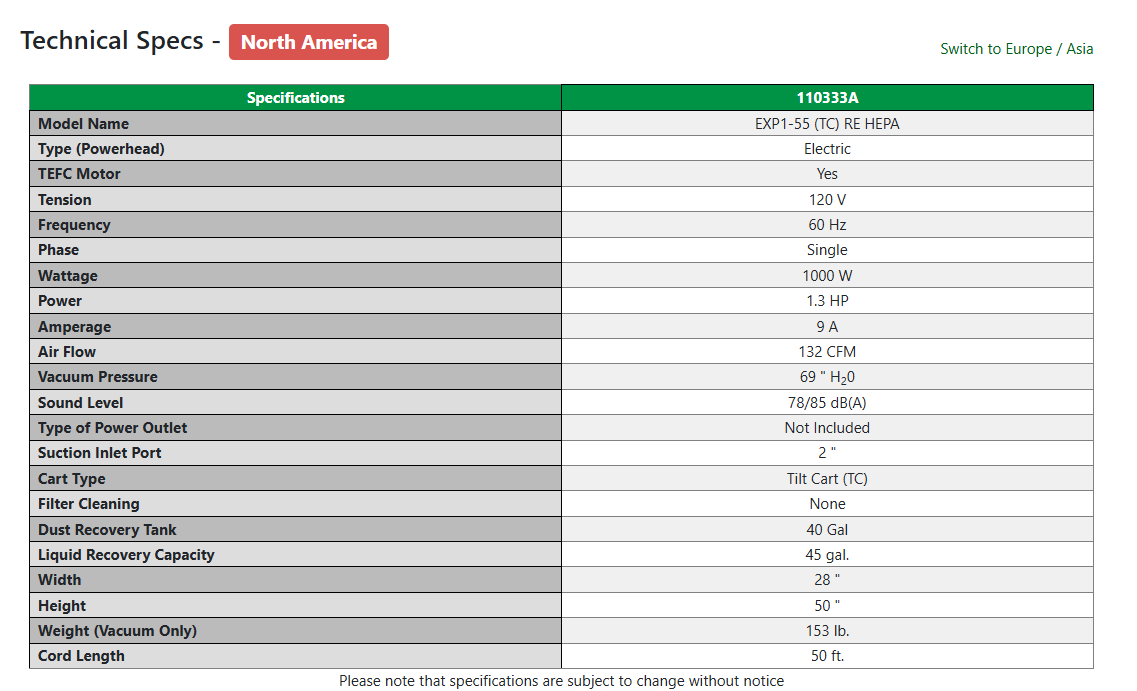The height and width of the screenshot is (691, 1137).
Task: Select the Technical Specs heading text
Action: point(112,41)
